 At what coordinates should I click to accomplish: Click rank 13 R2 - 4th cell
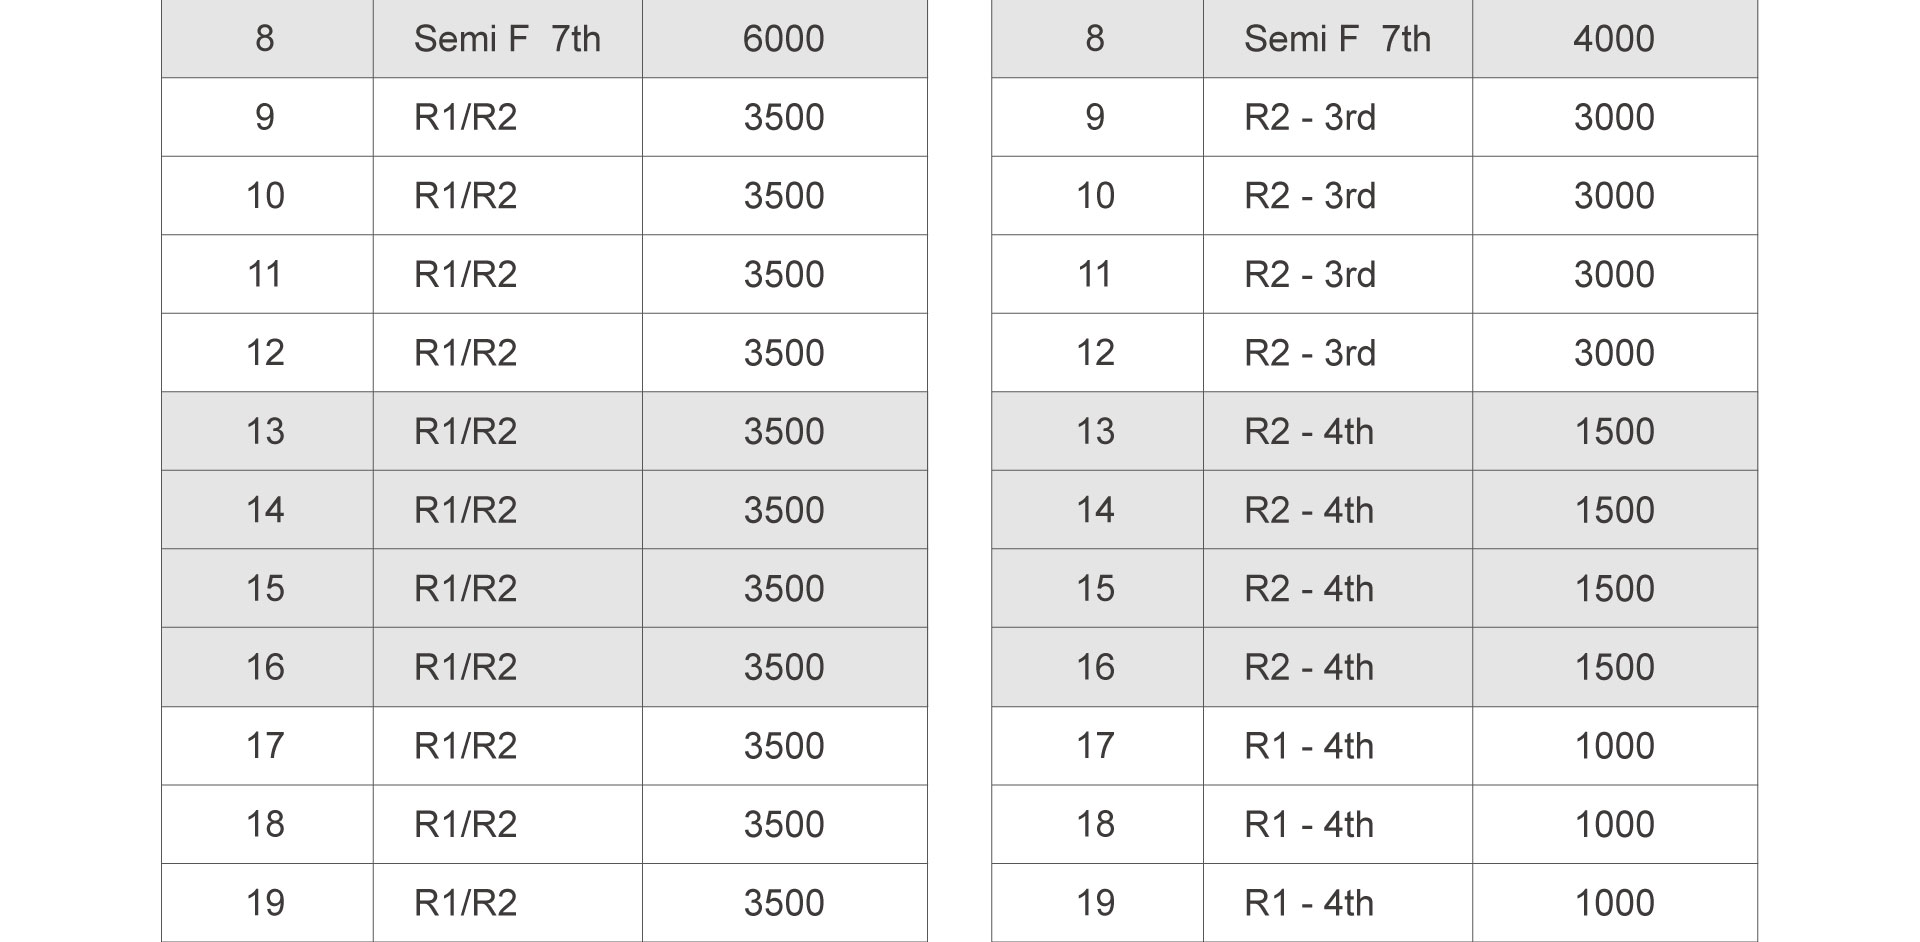click(1337, 431)
